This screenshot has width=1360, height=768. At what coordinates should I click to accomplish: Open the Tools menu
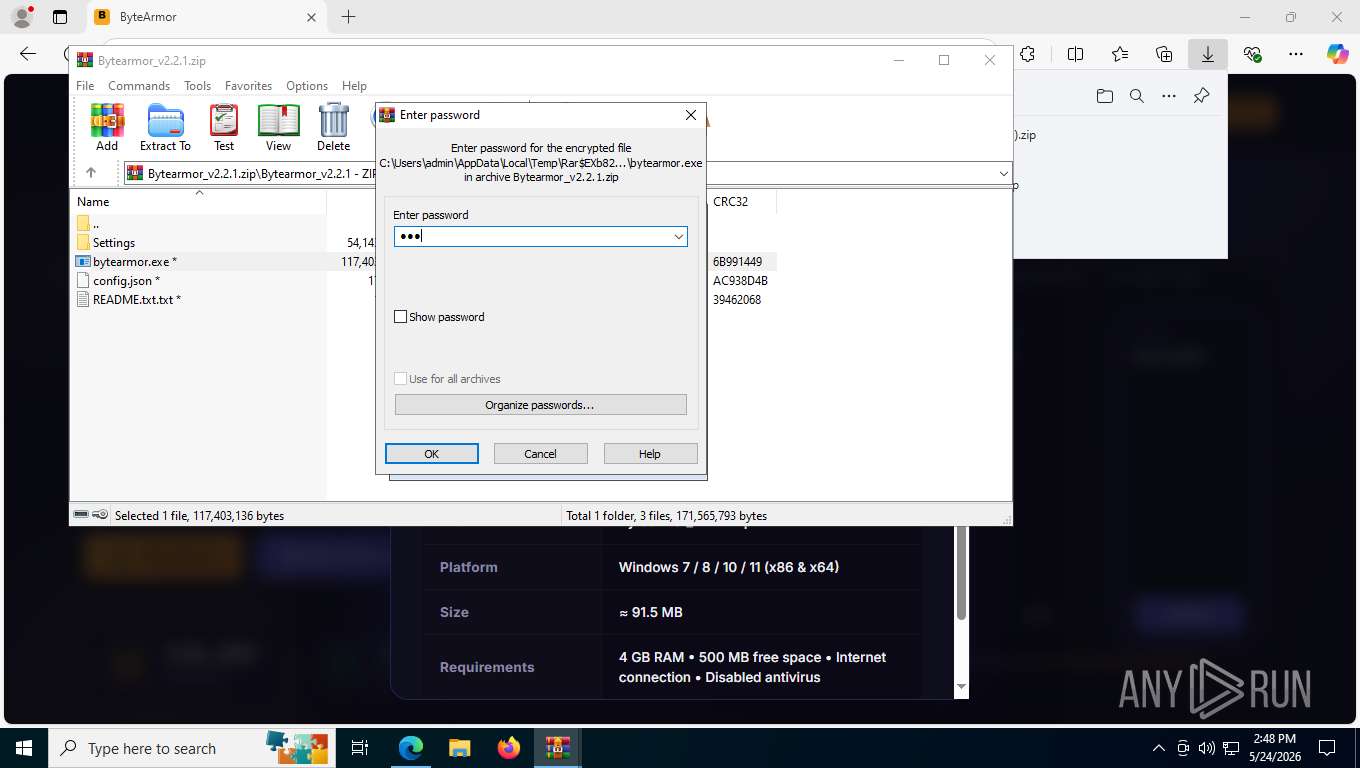pyautogui.click(x=197, y=86)
